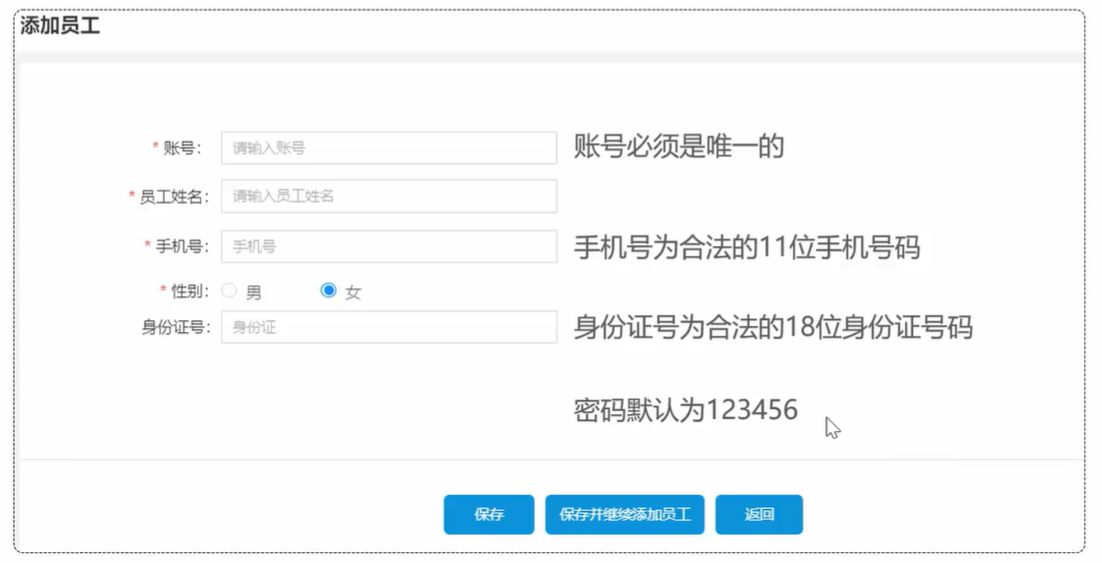Viewport: 1102px width, 563px height.
Task: Click the 账号必须是唯一的 note text
Action: 679,148
